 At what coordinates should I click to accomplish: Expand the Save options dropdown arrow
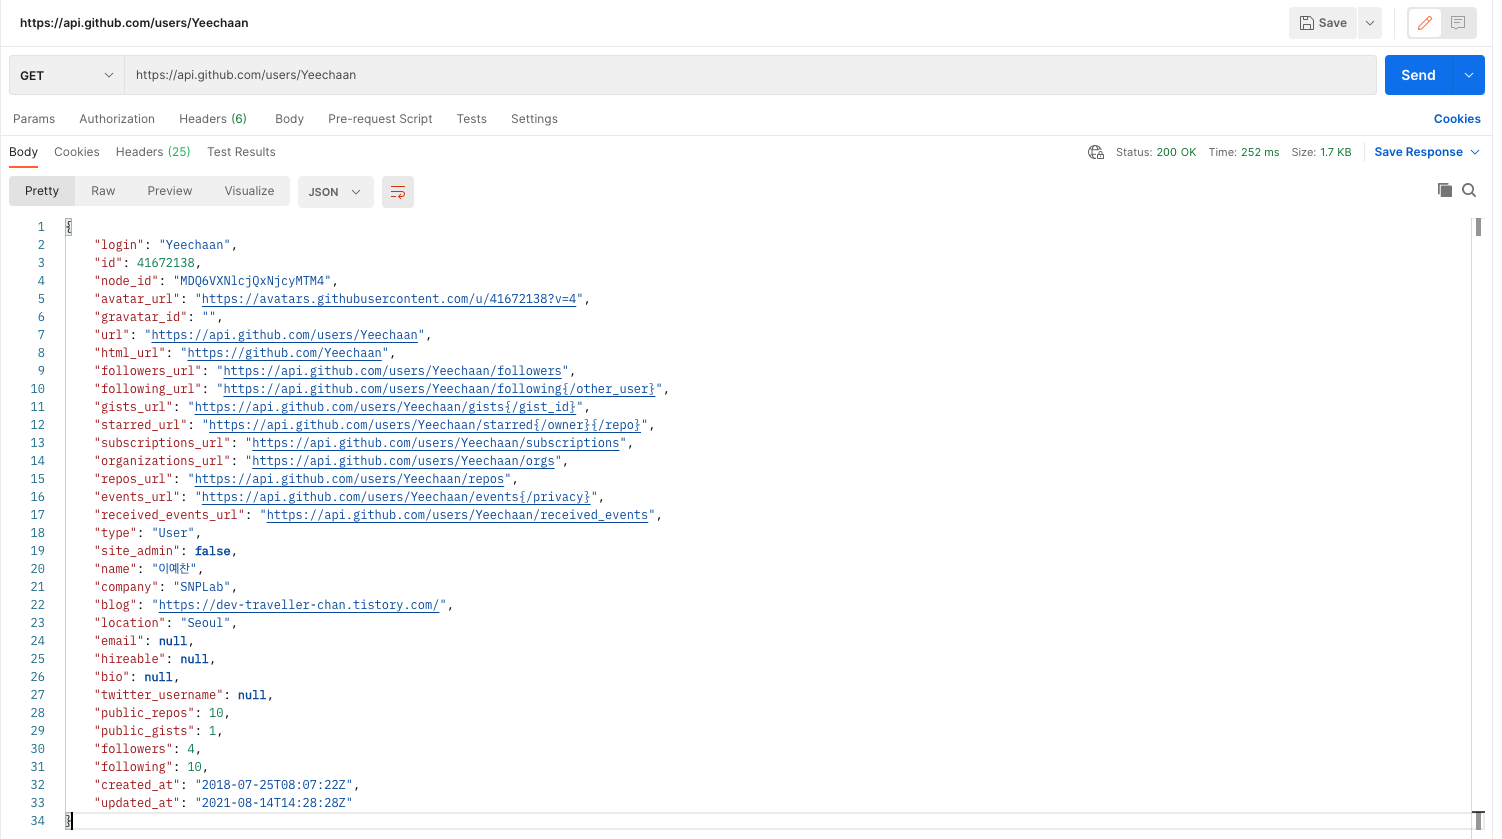[x=1370, y=23]
